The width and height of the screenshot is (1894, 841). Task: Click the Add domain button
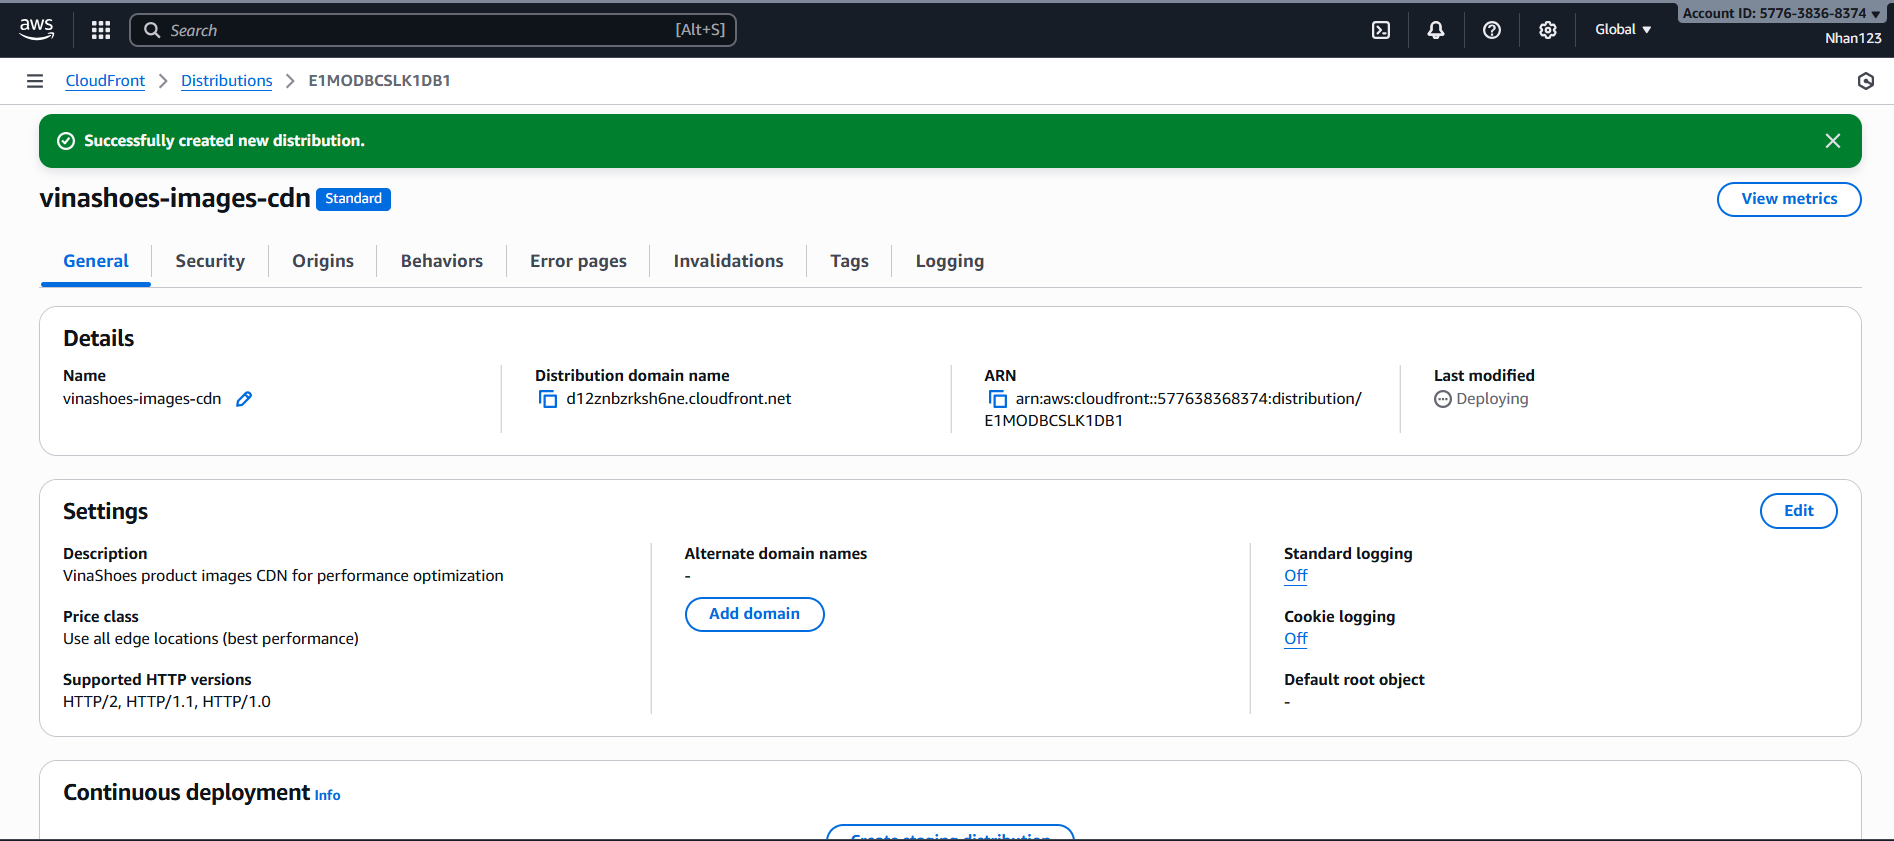click(x=754, y=614)
